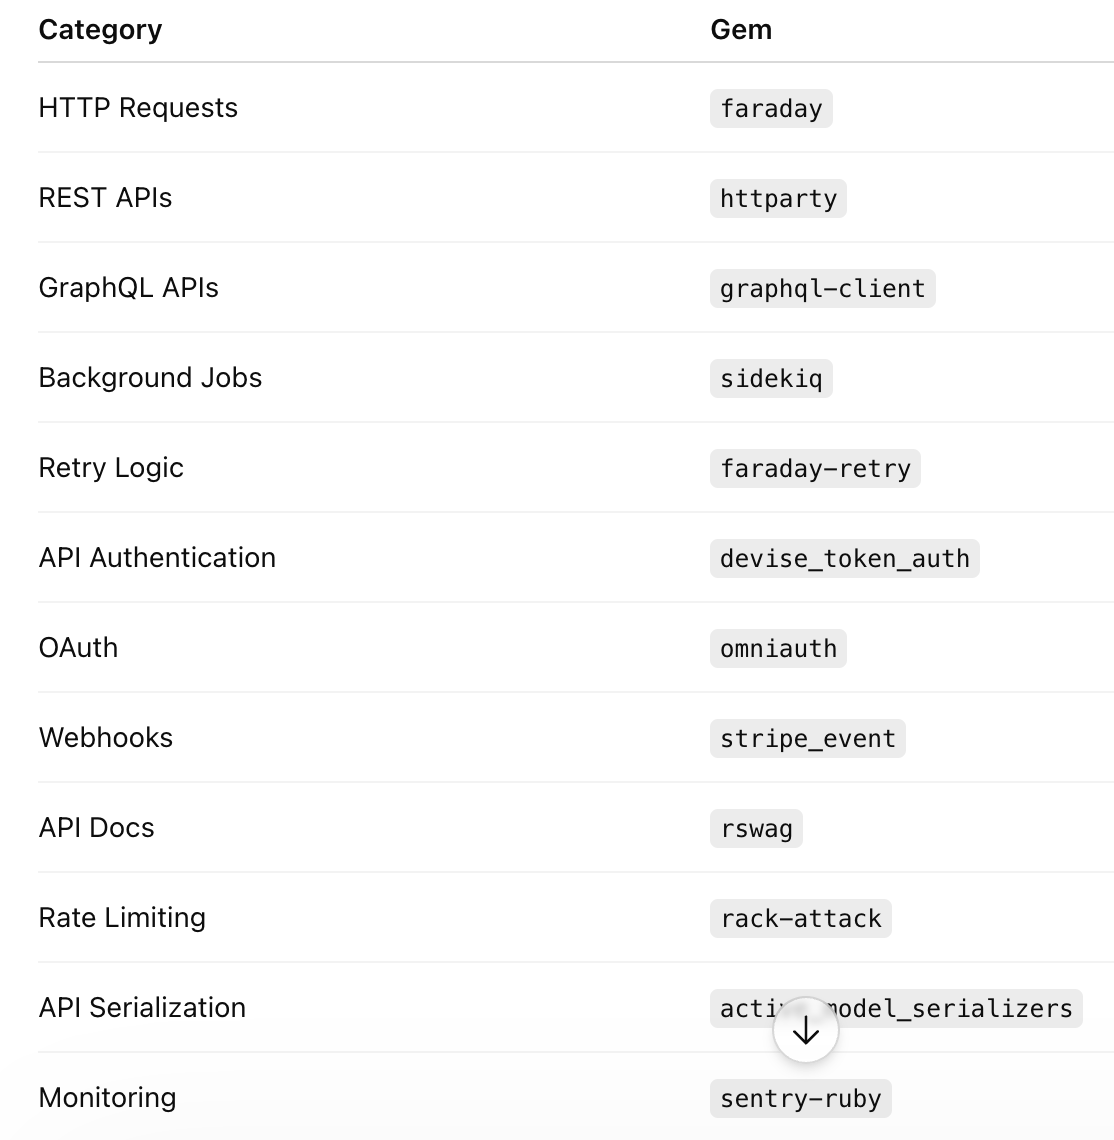Image resolution: width=1114 pixels, height=1140 pixels.
Task: Select the rack-attack gem label
Action: point(801,919)
